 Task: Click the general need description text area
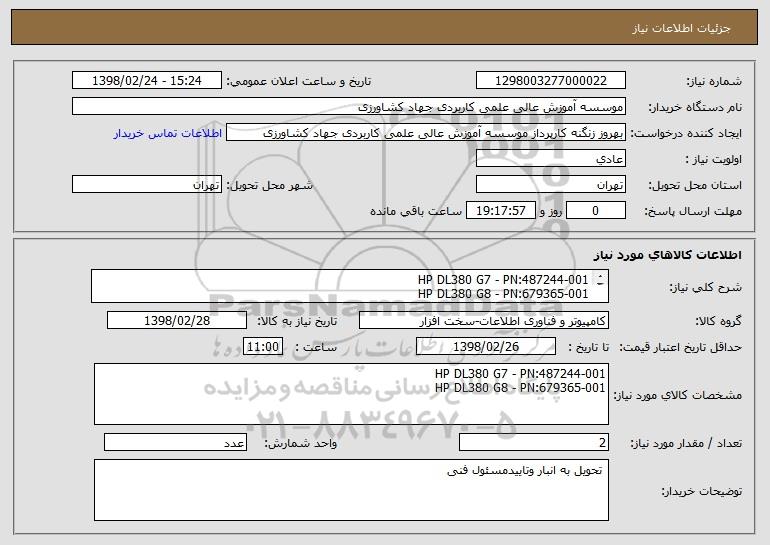click(350, 286)
